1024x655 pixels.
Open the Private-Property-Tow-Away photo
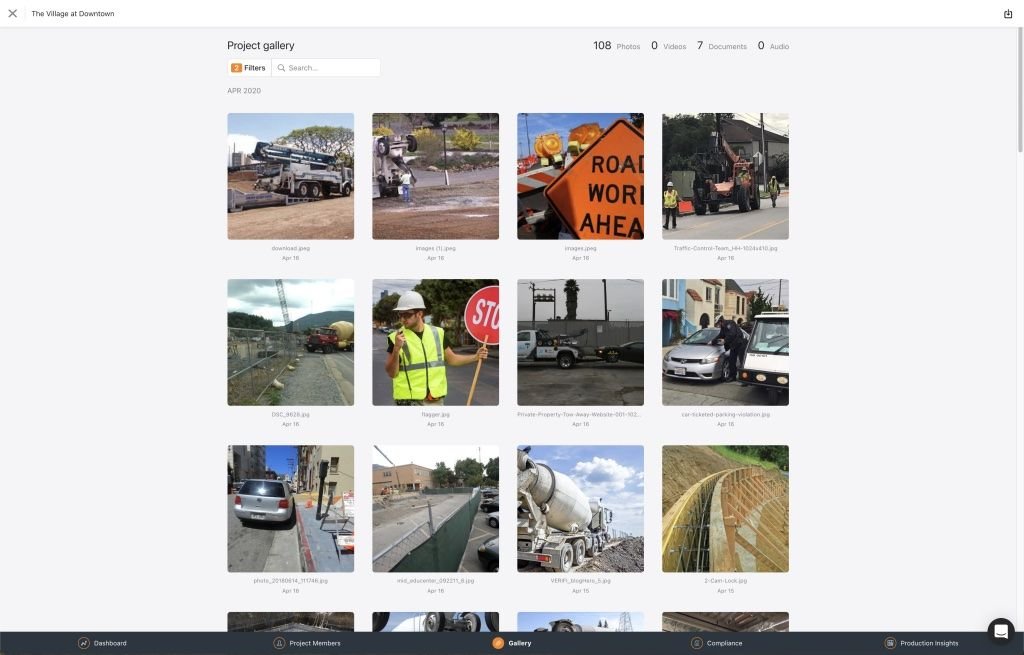581,342
